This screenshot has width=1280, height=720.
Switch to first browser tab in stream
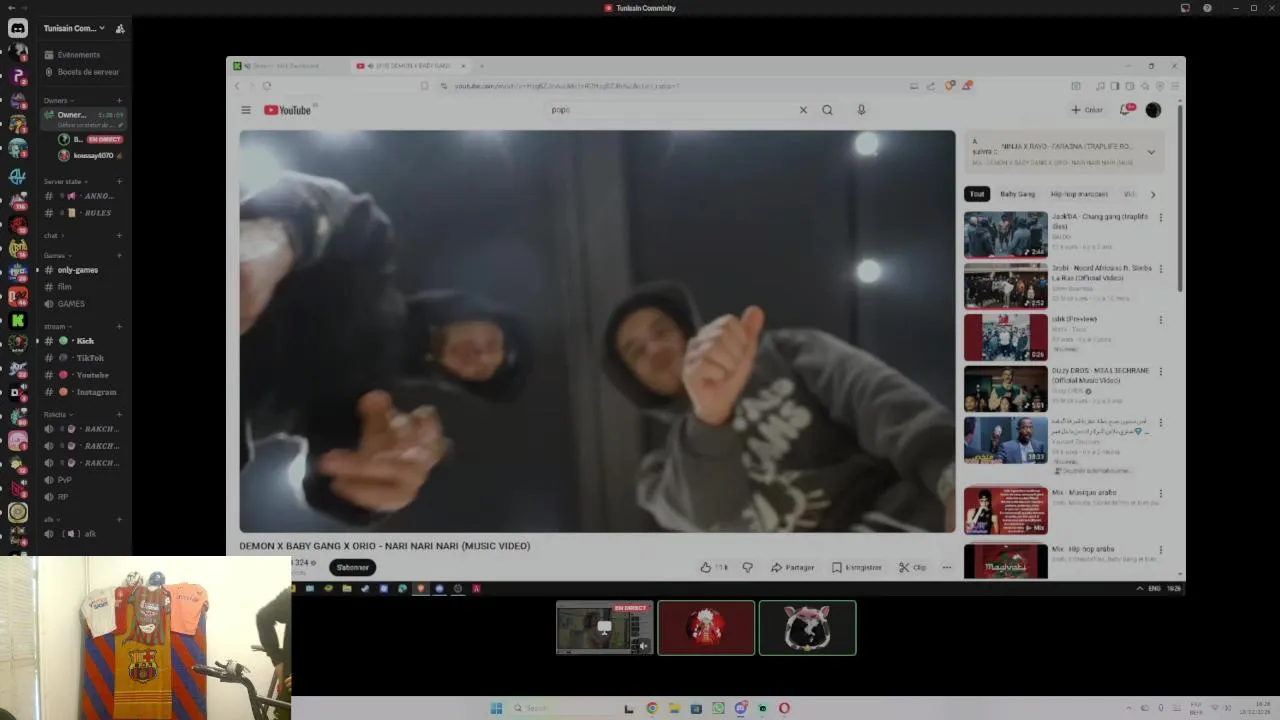click(x=288, y=66)
